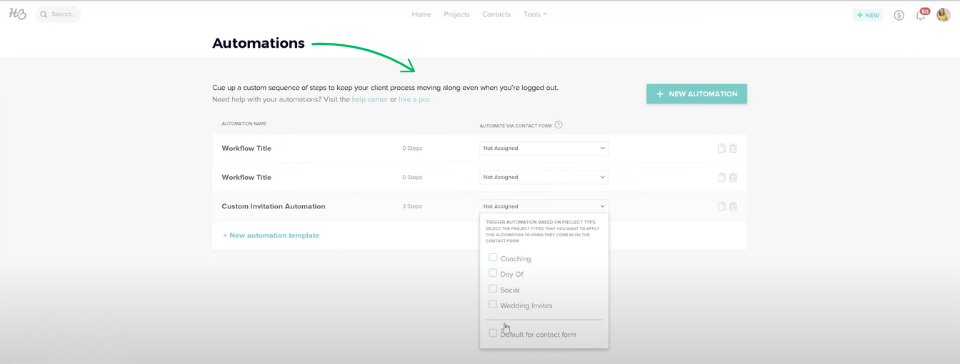960x364 pixels.
Task: Duplicate the second Workflow Title automation
Action: pos(722,177)
